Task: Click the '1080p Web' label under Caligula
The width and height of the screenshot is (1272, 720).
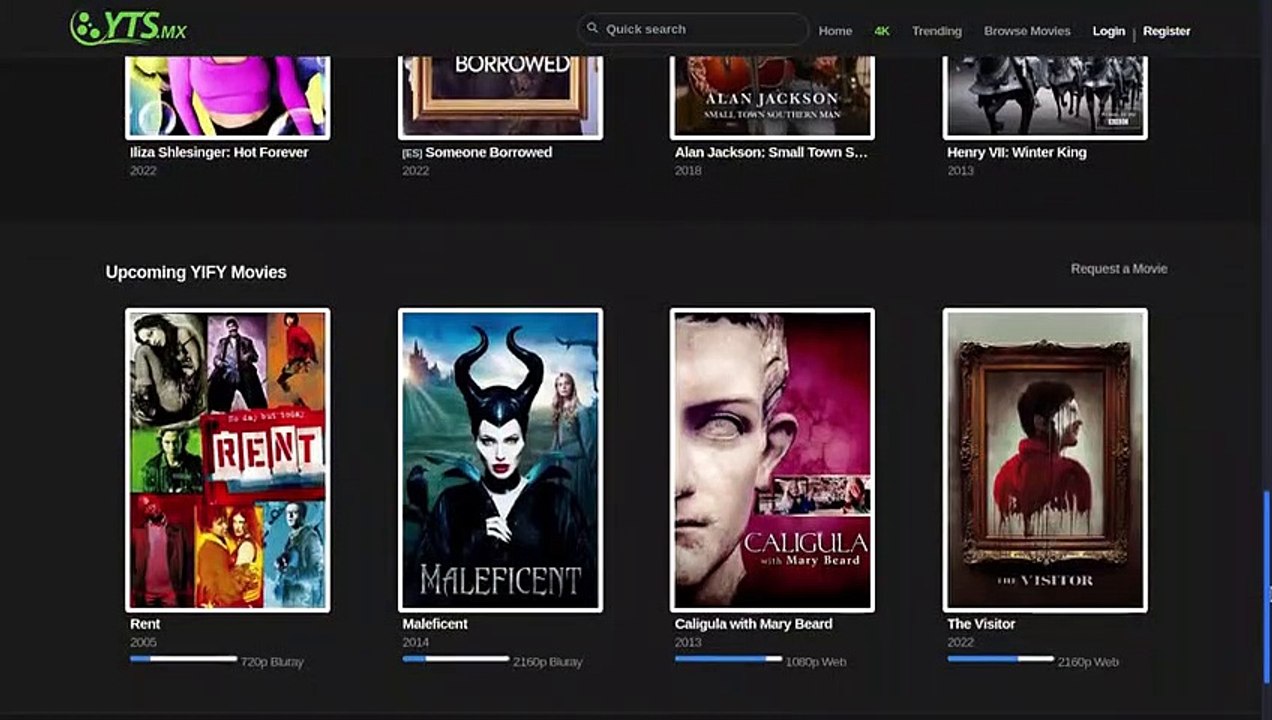Action: tap(816, 662)
